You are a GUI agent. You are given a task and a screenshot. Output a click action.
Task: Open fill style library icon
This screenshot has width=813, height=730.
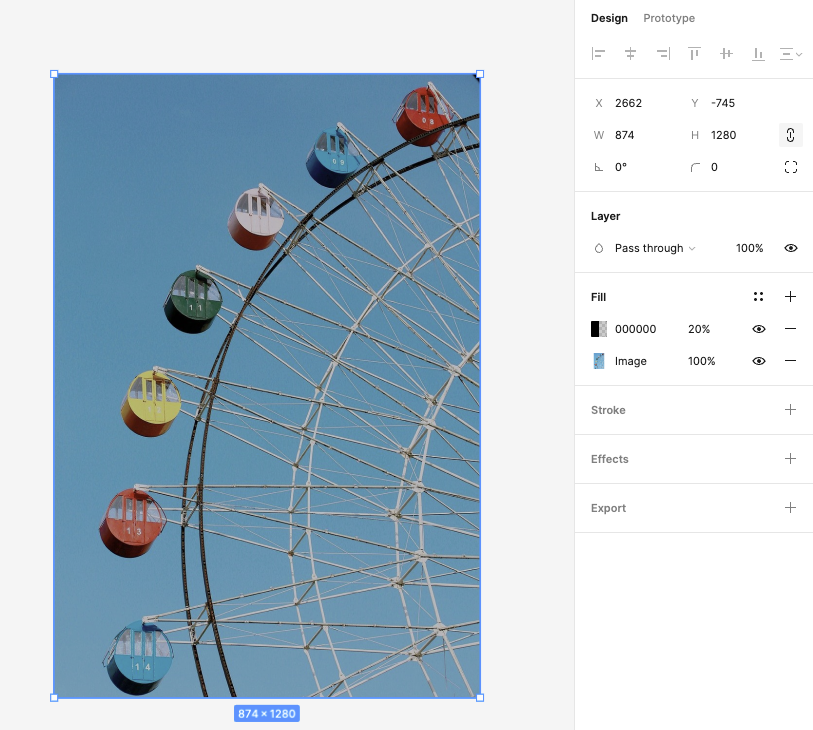[x=759, y=297]
